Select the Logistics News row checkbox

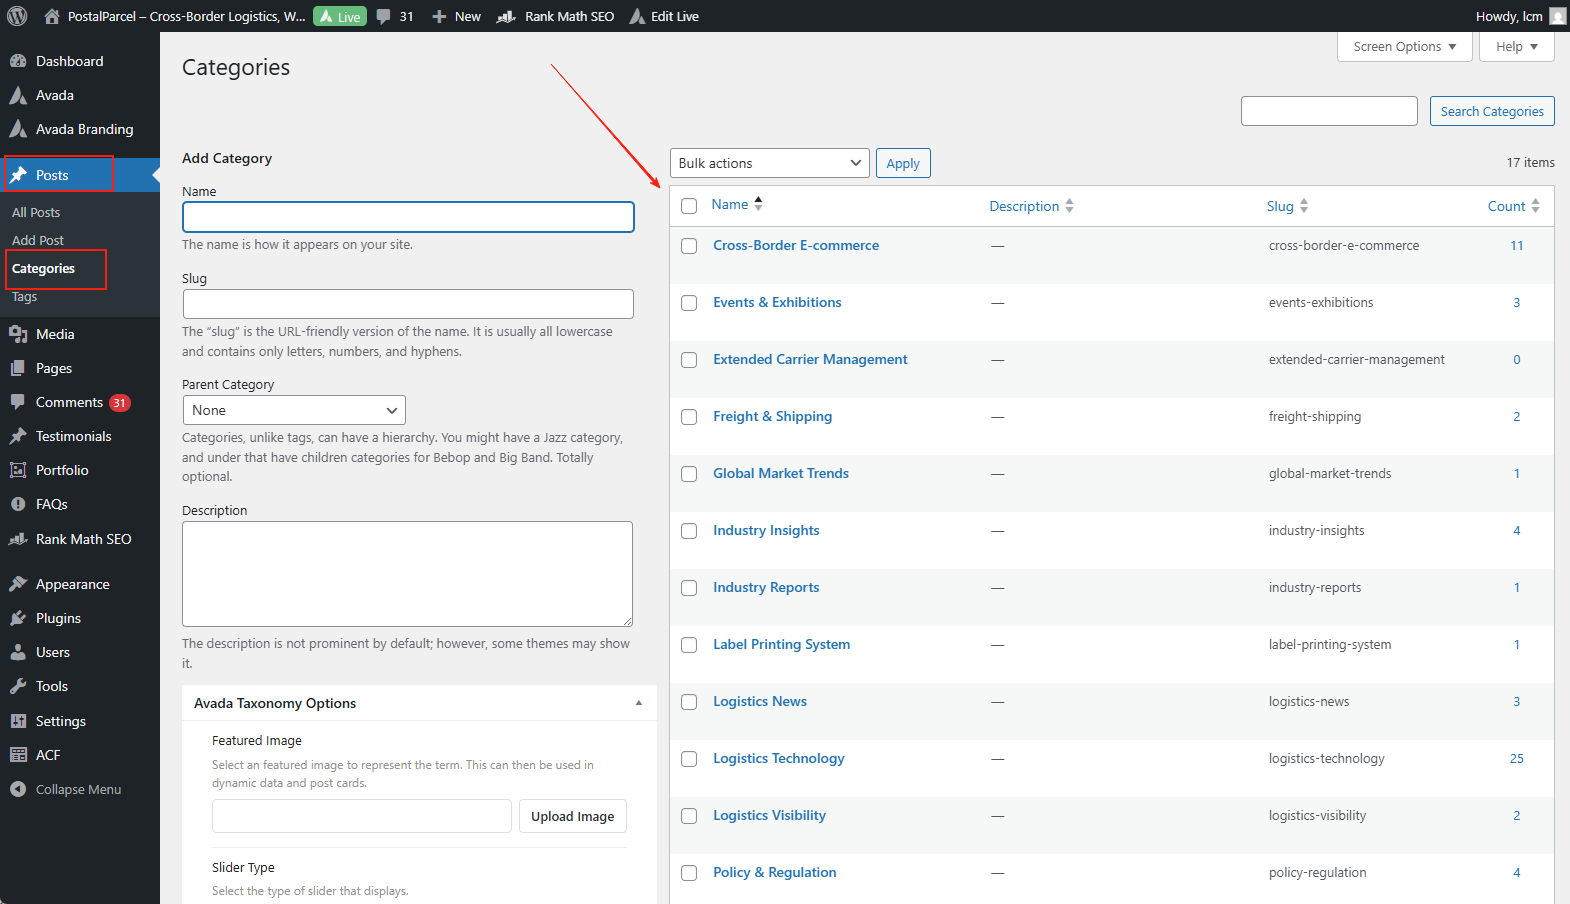(689, 702)
